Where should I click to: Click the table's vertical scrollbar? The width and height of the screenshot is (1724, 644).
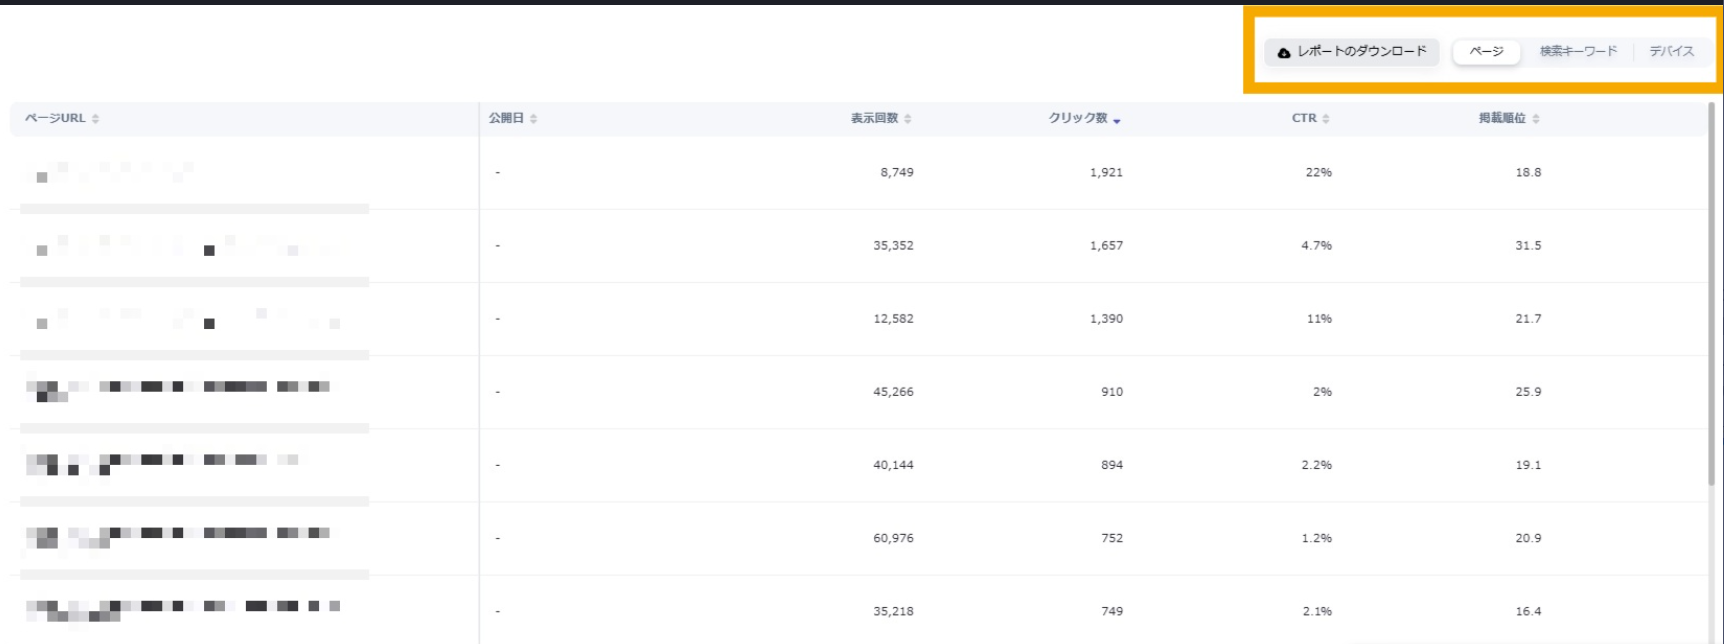(1711, 300)
